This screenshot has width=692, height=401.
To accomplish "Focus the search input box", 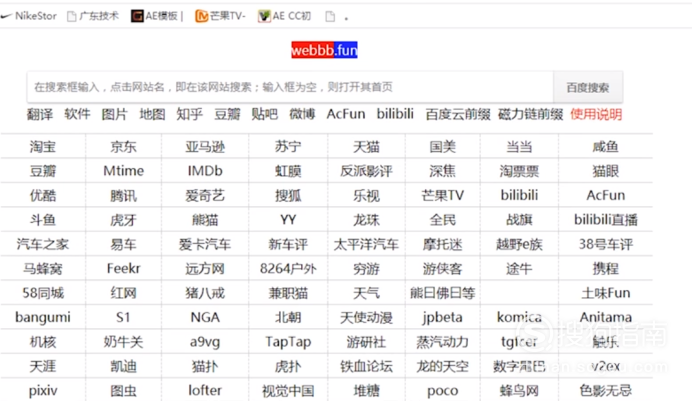I will pos(290,87).
